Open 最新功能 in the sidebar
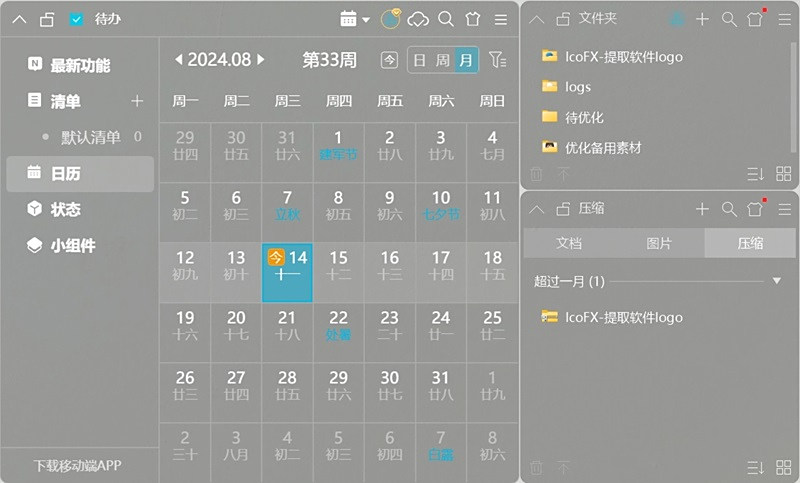 tap(80, 65)
